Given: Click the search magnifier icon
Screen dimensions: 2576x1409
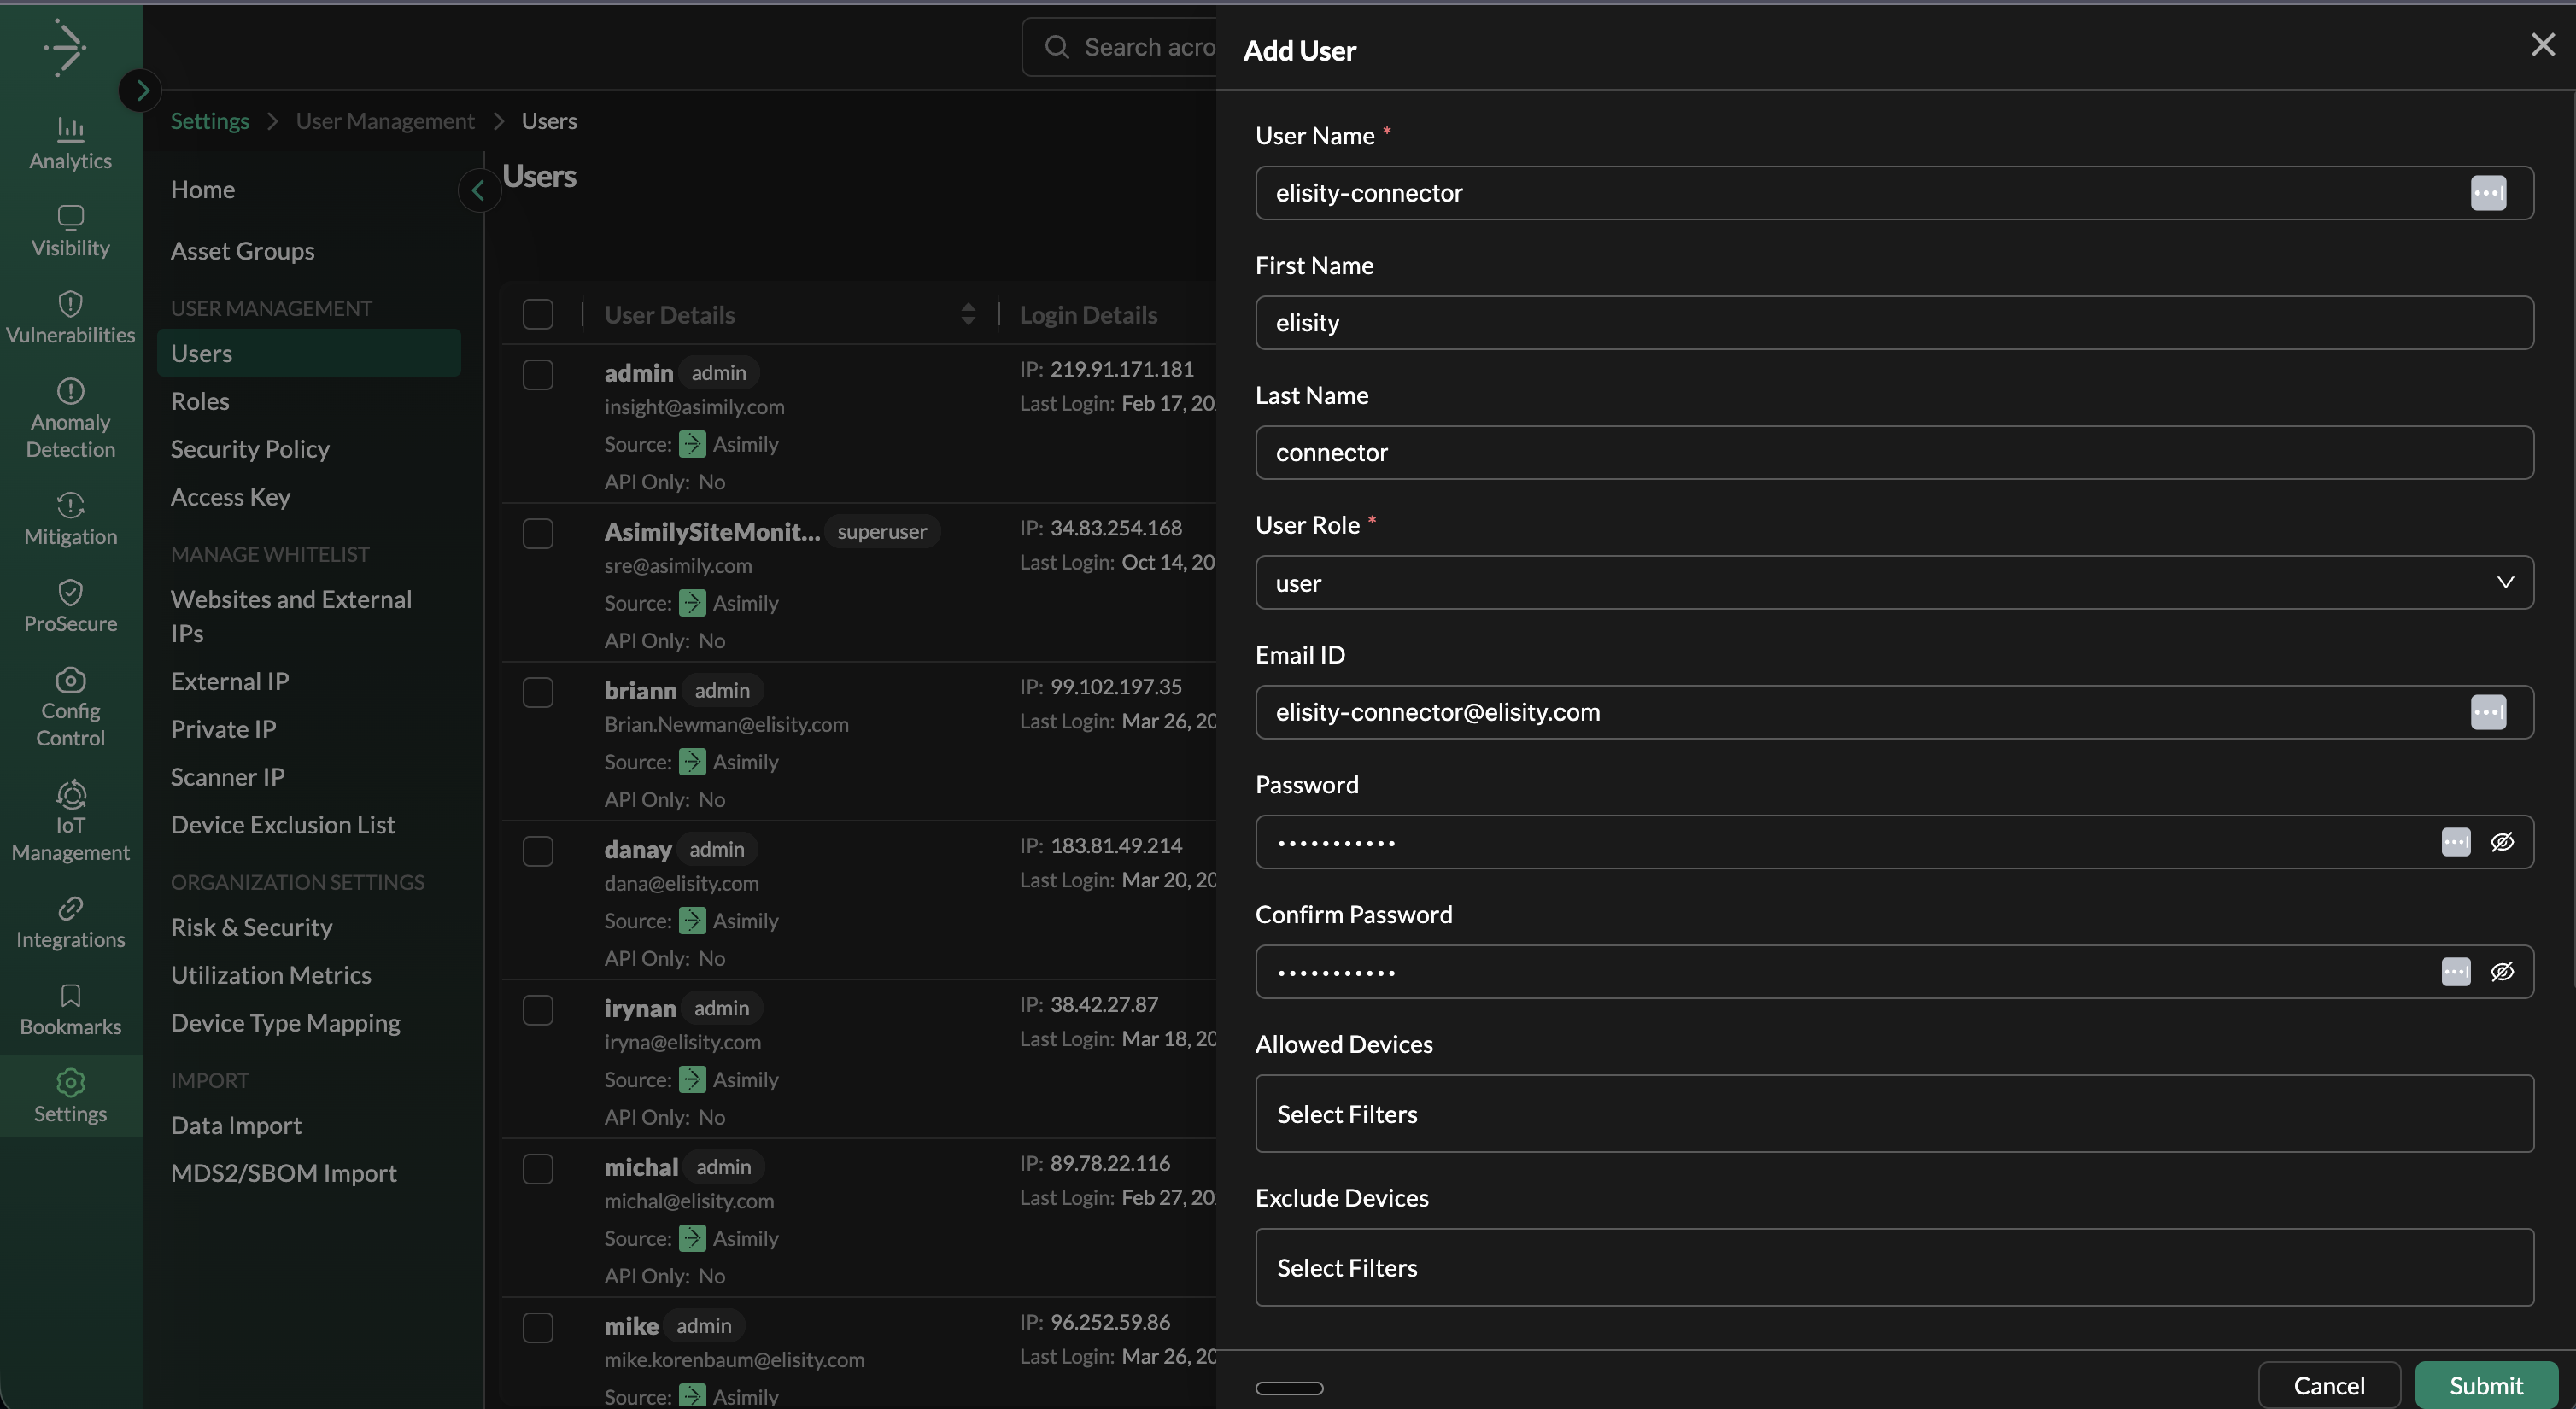Looking at the screenshot, I should [x=1056, y=47].
